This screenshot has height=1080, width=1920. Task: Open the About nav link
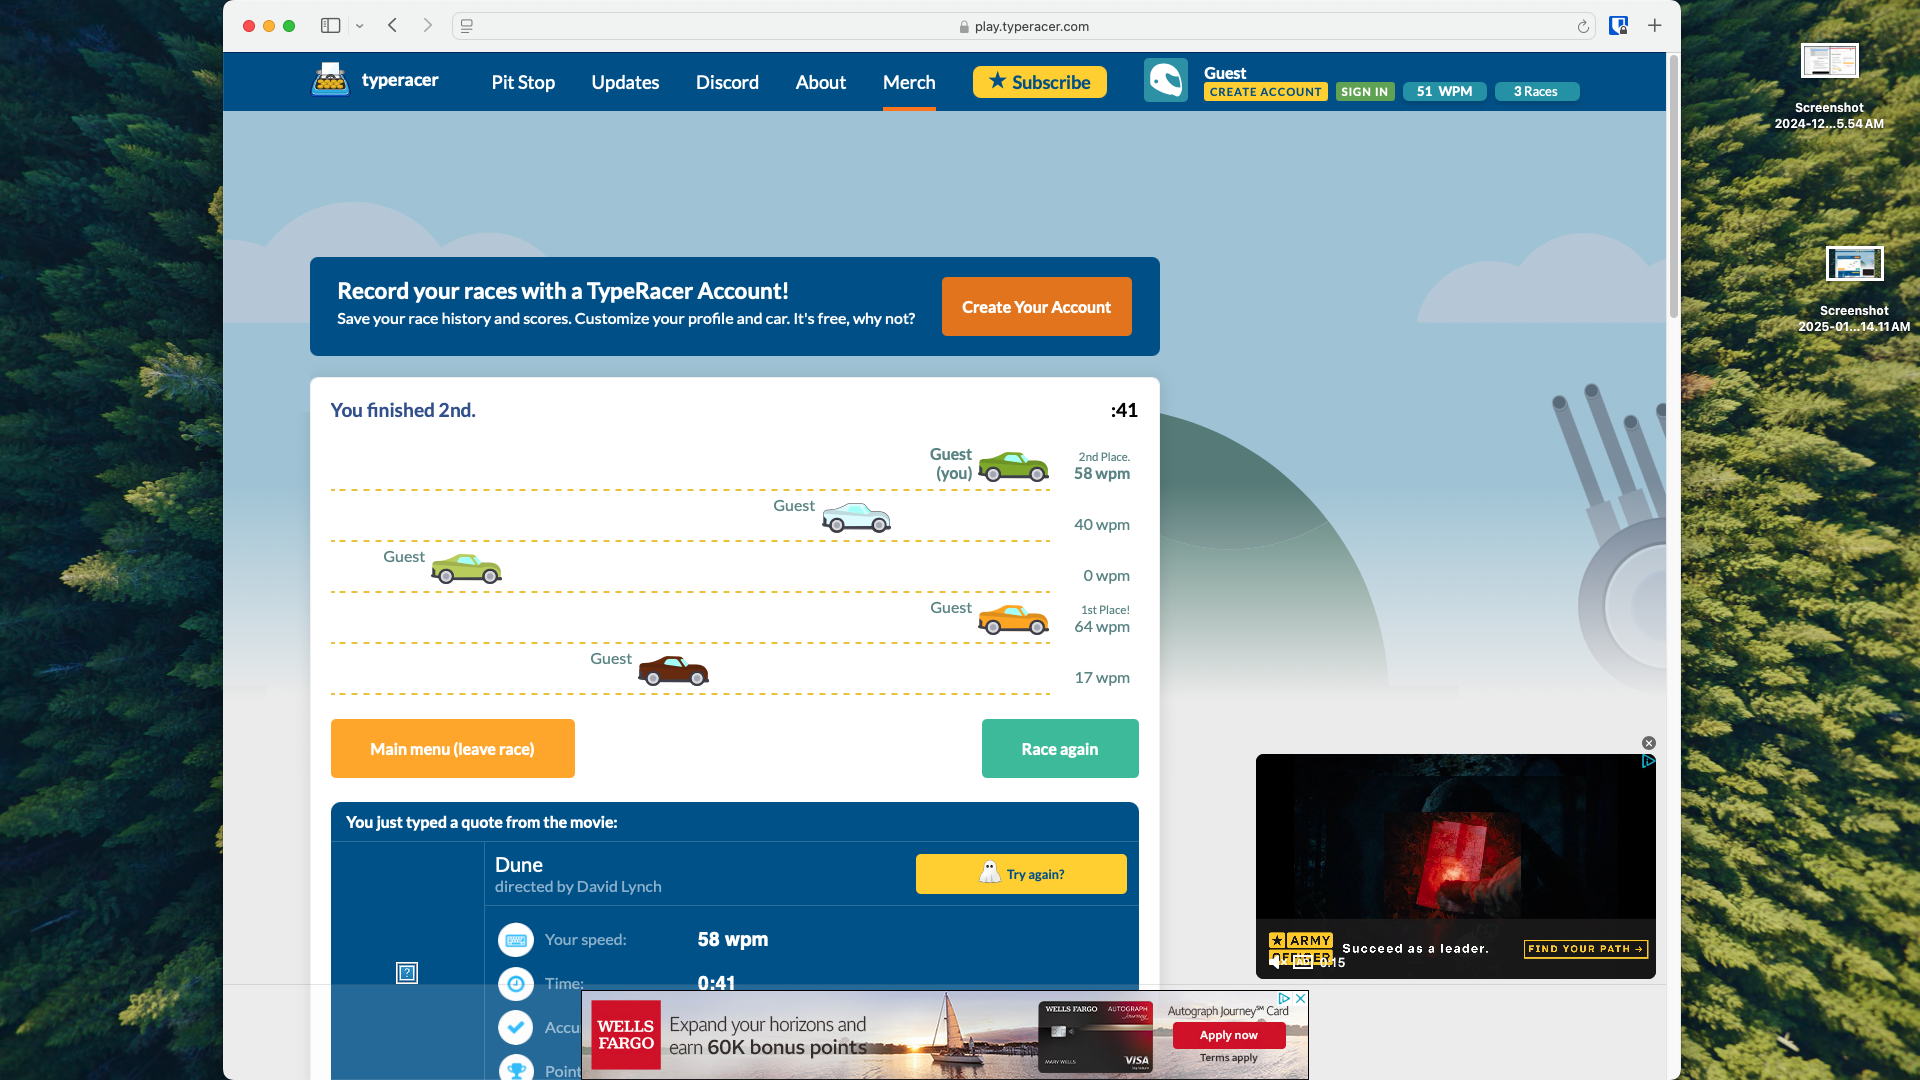click(821, 82)
